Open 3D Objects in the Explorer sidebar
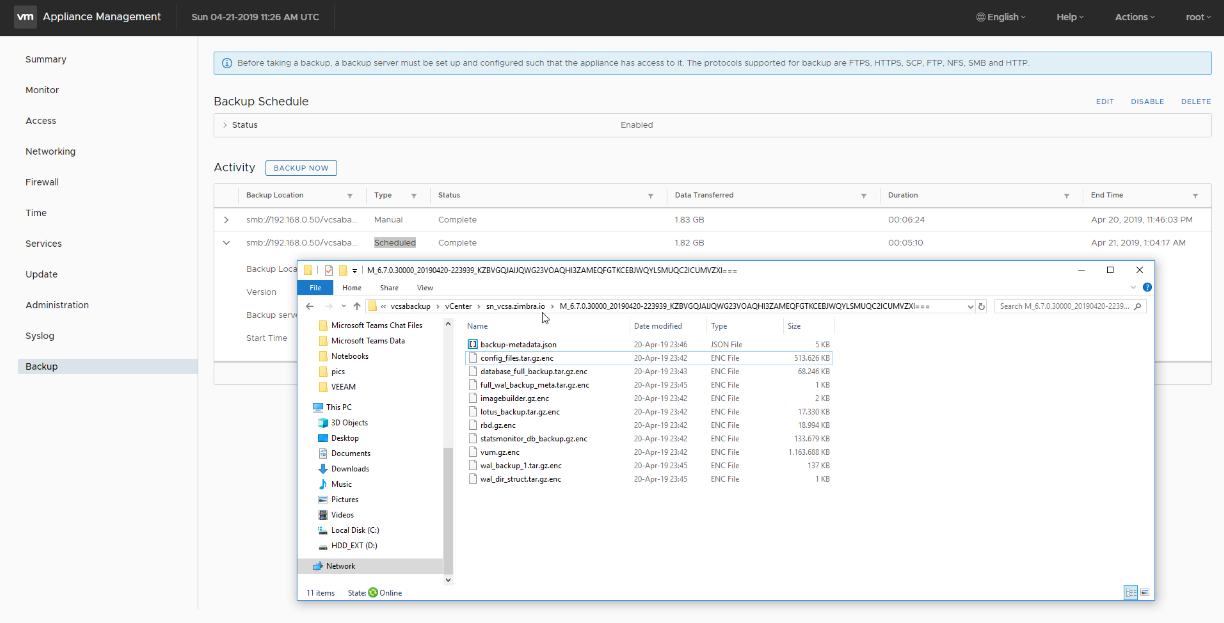The width and height of the screenshot is (1224, 623). tap(349, 423)
